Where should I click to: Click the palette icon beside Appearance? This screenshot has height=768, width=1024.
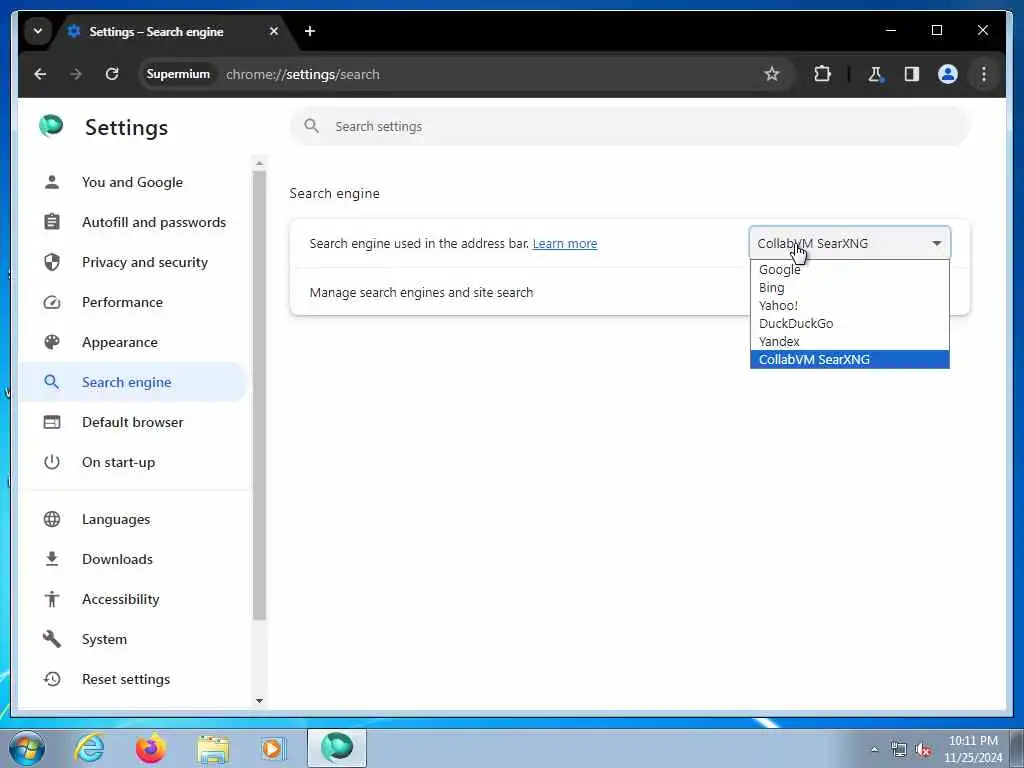click(x=52, y=342)
